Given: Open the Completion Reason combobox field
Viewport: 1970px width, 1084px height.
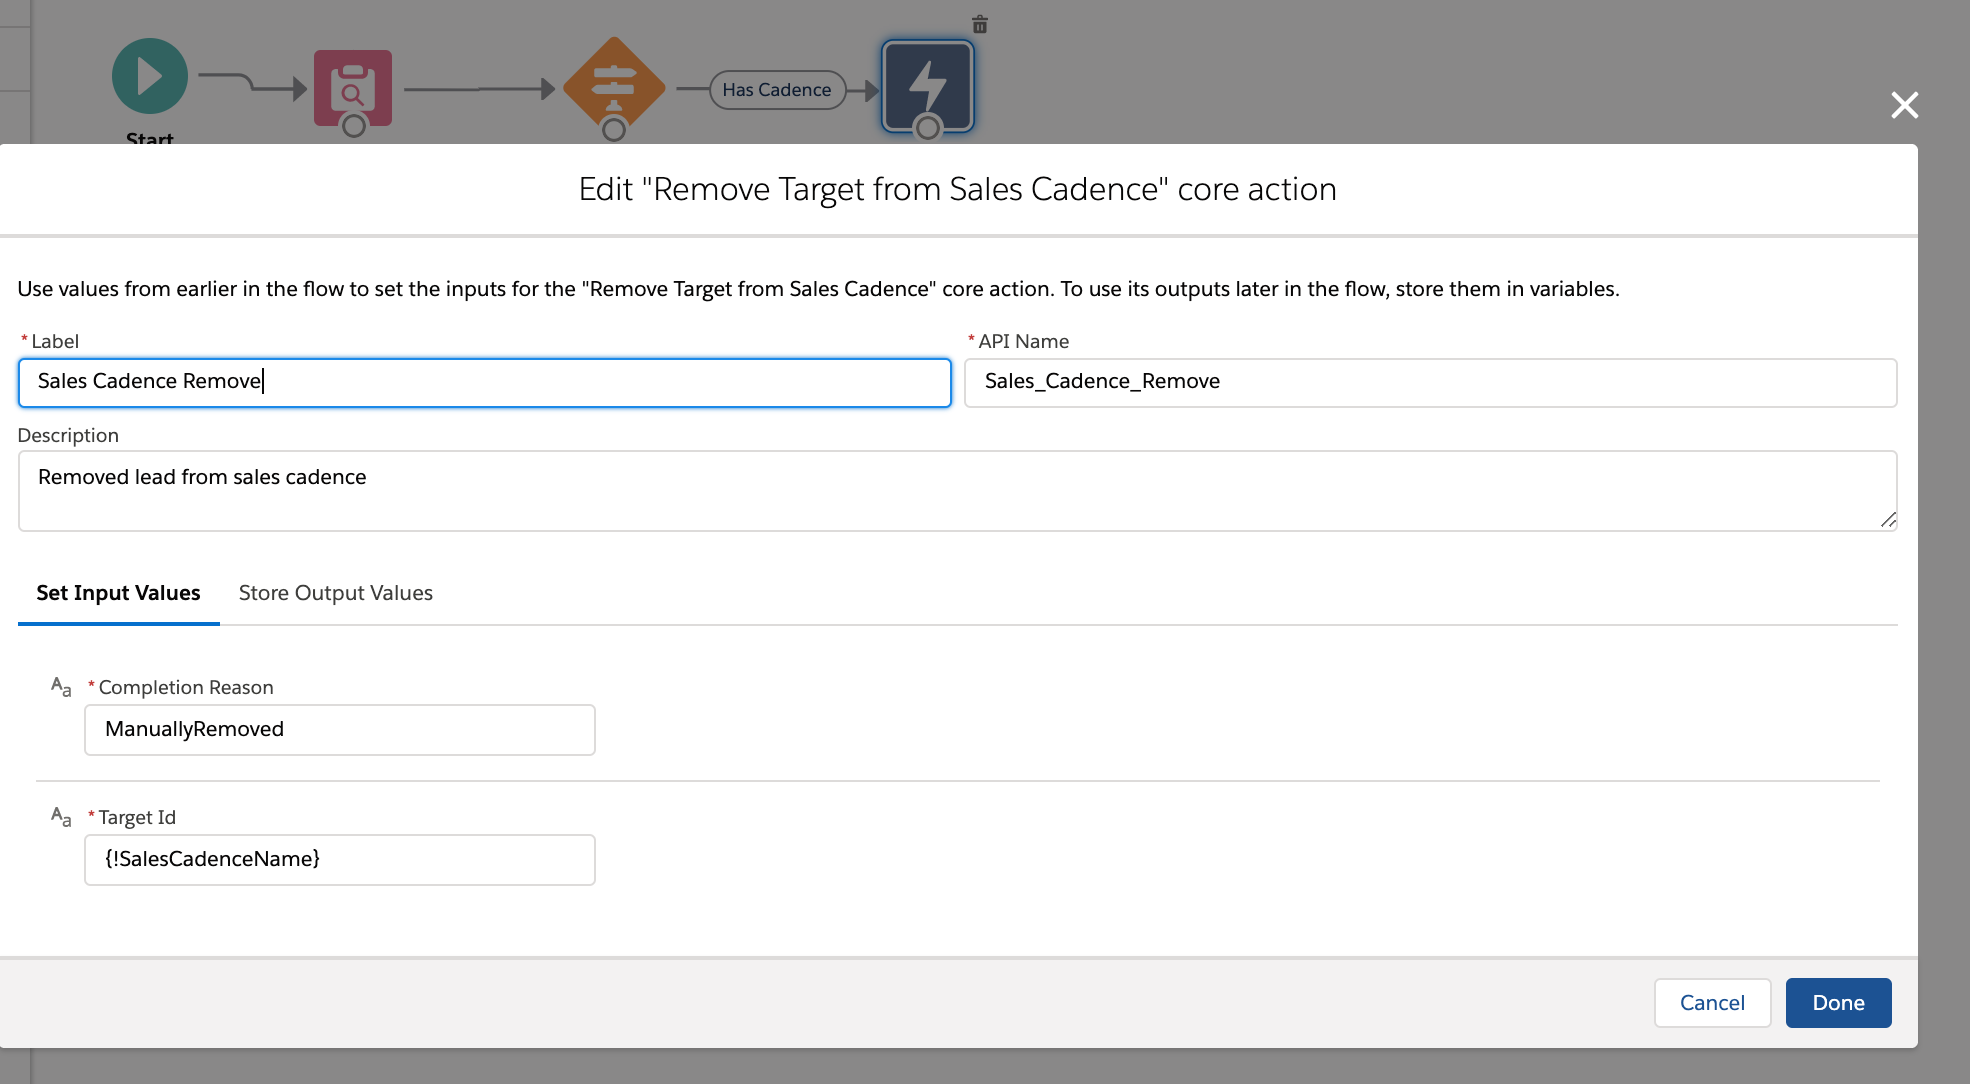Looking at the screenshot, I should pyautogui.click(x=340, y=730).
